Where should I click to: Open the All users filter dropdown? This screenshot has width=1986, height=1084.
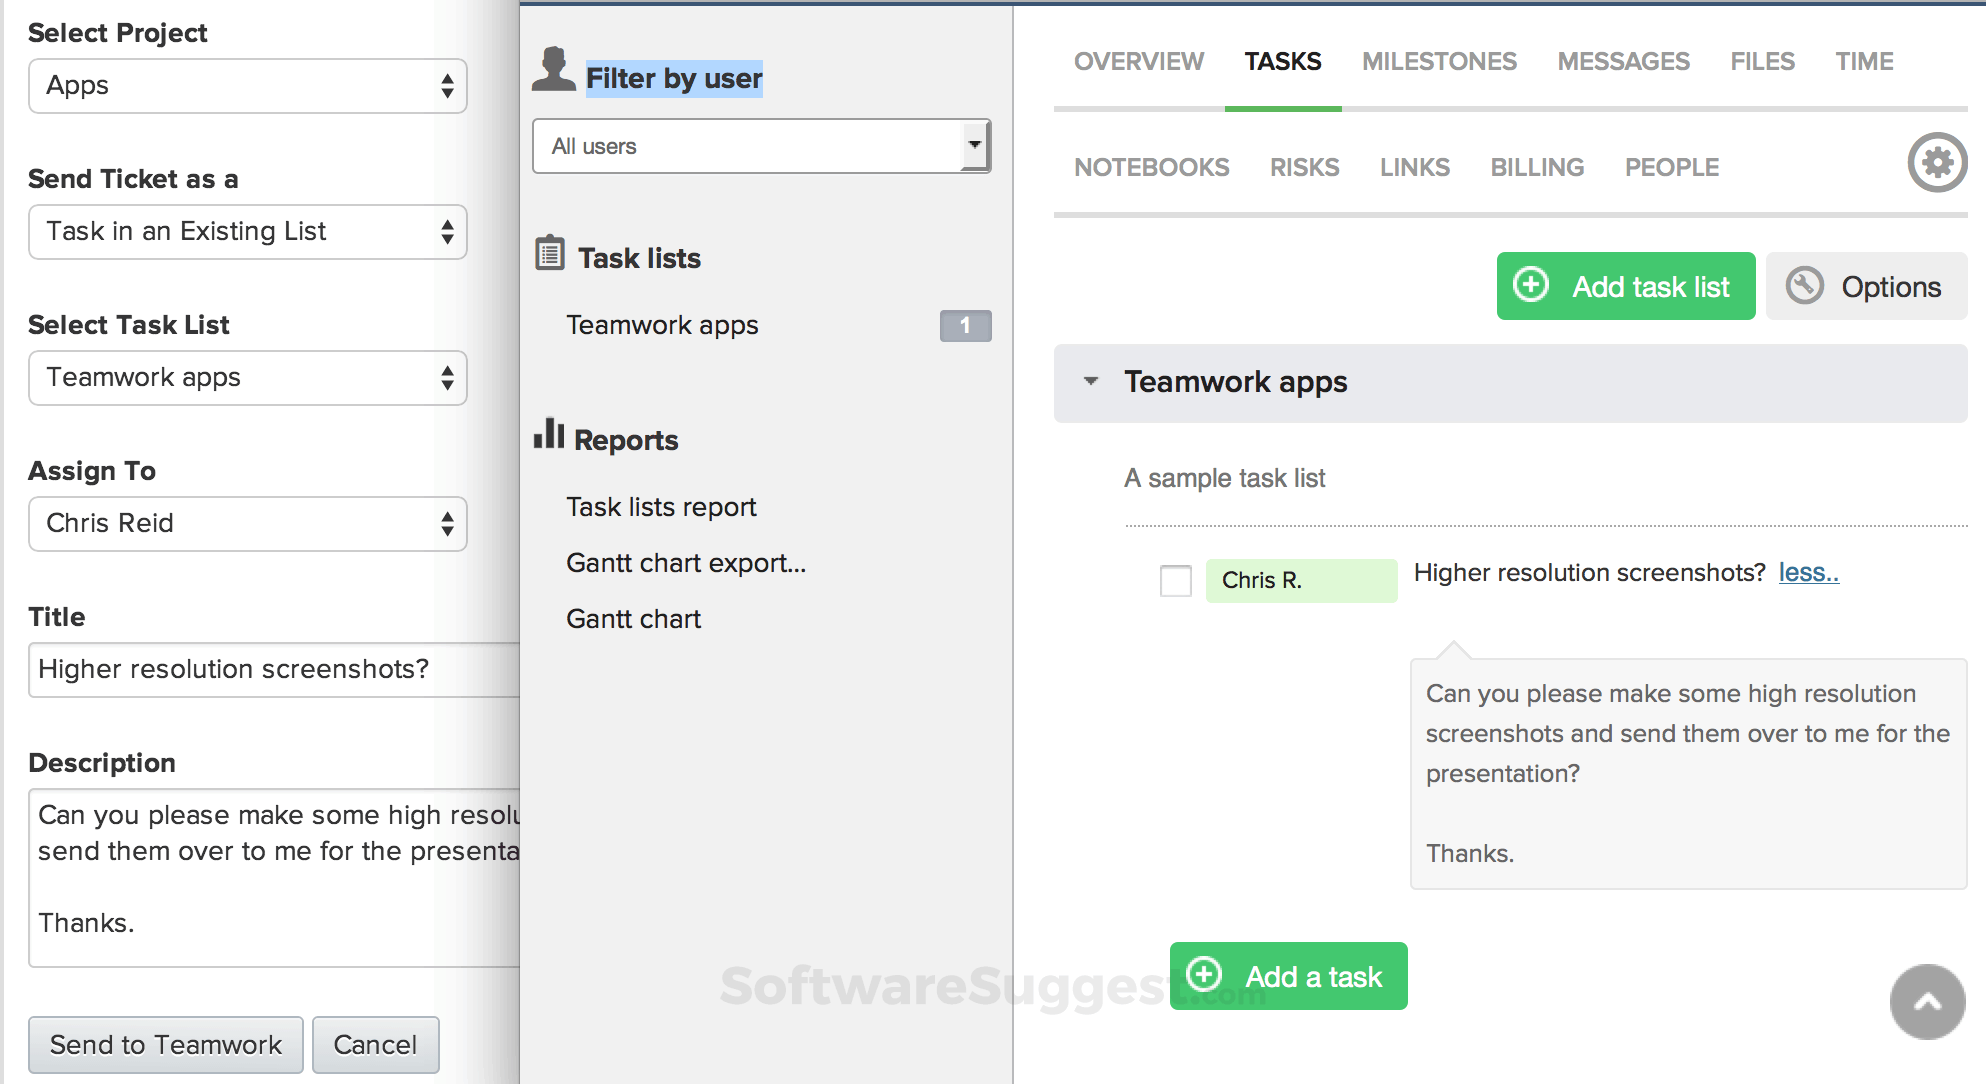761,146
